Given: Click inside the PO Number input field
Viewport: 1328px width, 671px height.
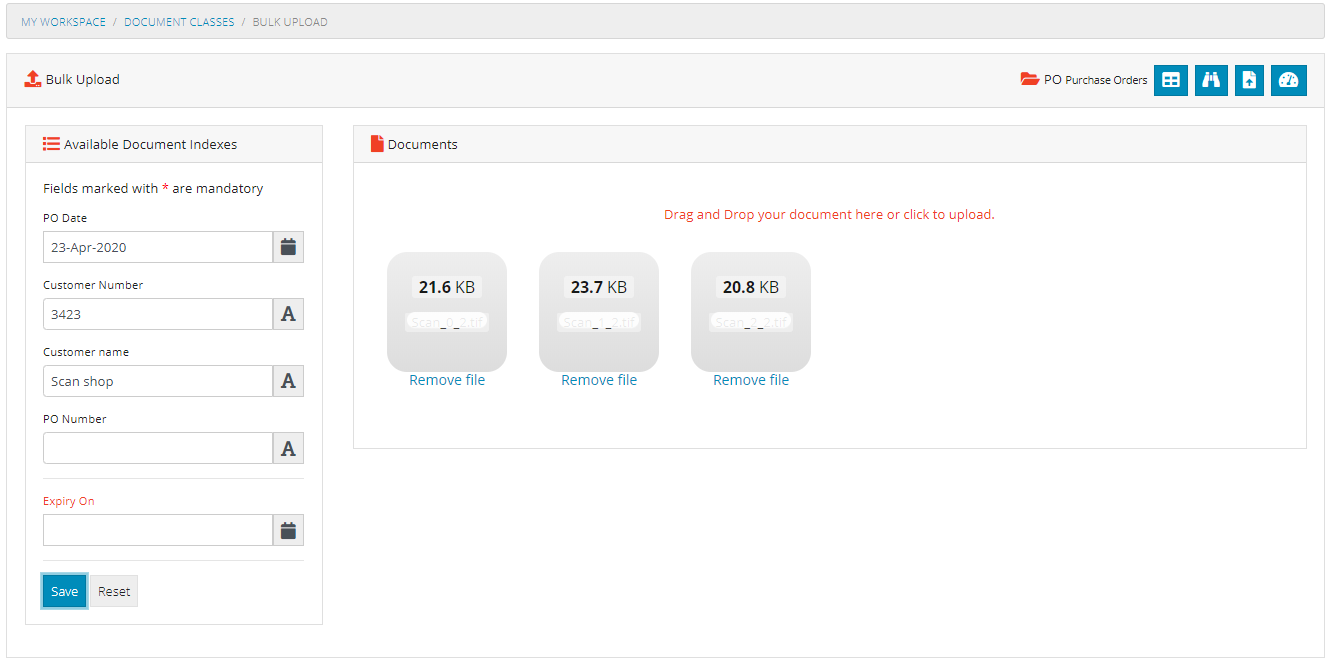Looking at the screenshot, I should click(157, 448).
